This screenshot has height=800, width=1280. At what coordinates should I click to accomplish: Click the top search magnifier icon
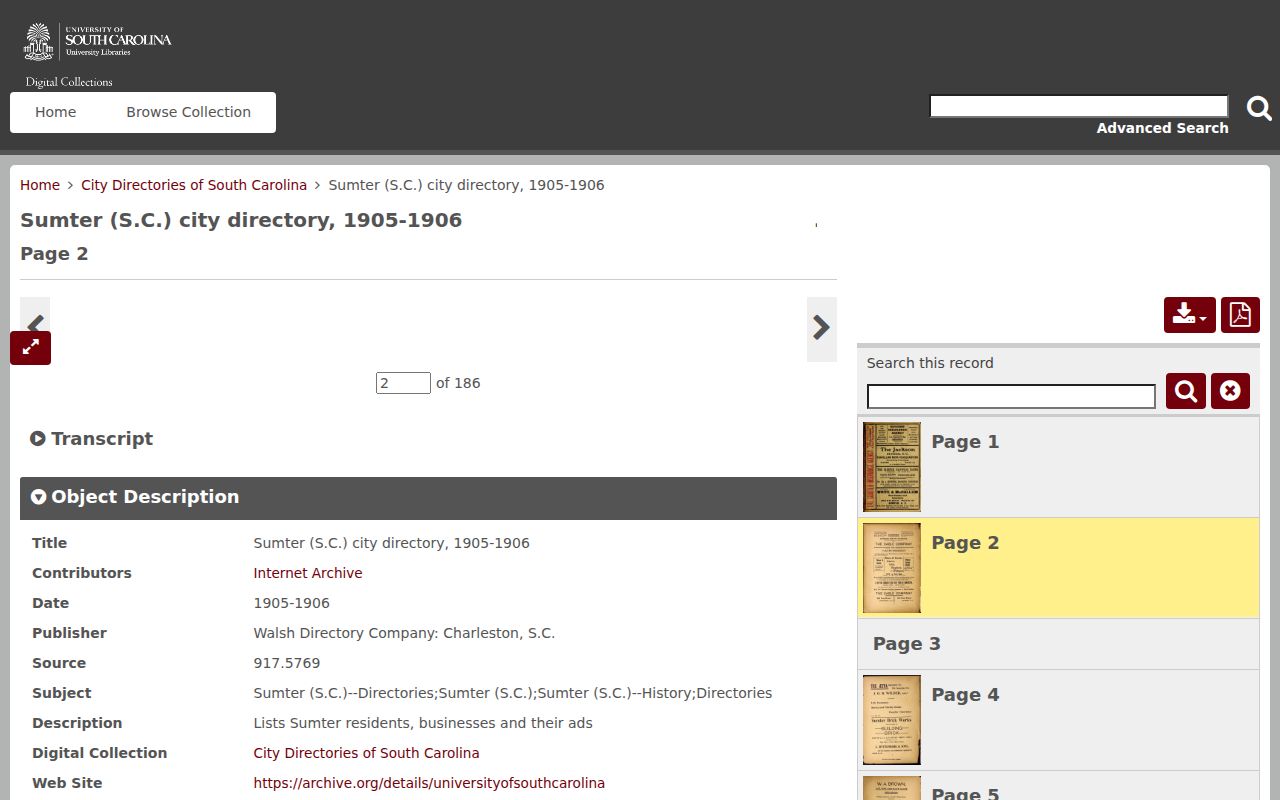[1259, 108]
